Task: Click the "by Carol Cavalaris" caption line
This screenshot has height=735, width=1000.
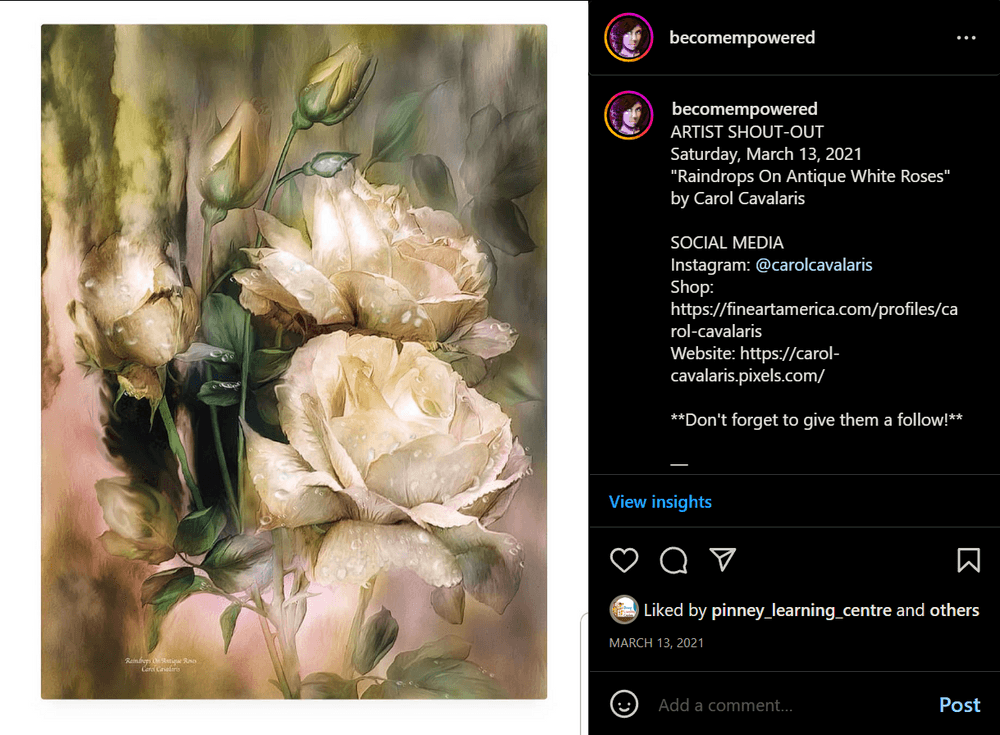Action: [737, 198]
